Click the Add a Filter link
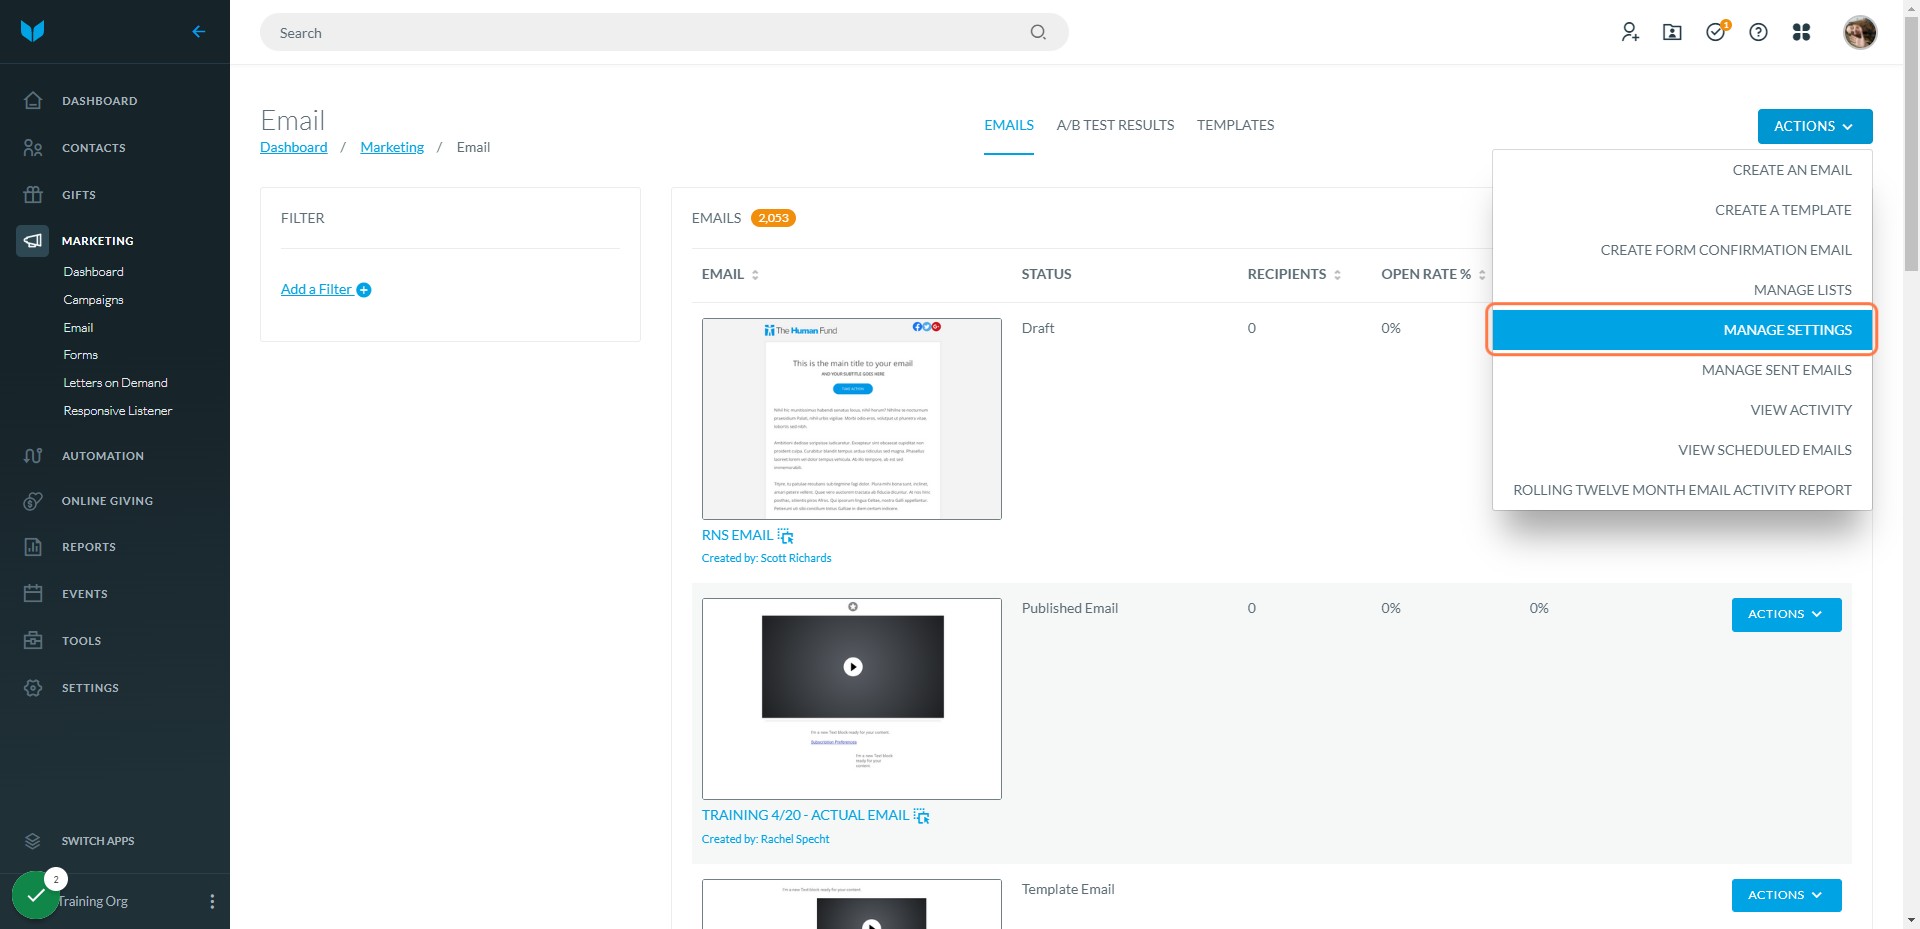1920x929 pixels. tap(316, 289)
